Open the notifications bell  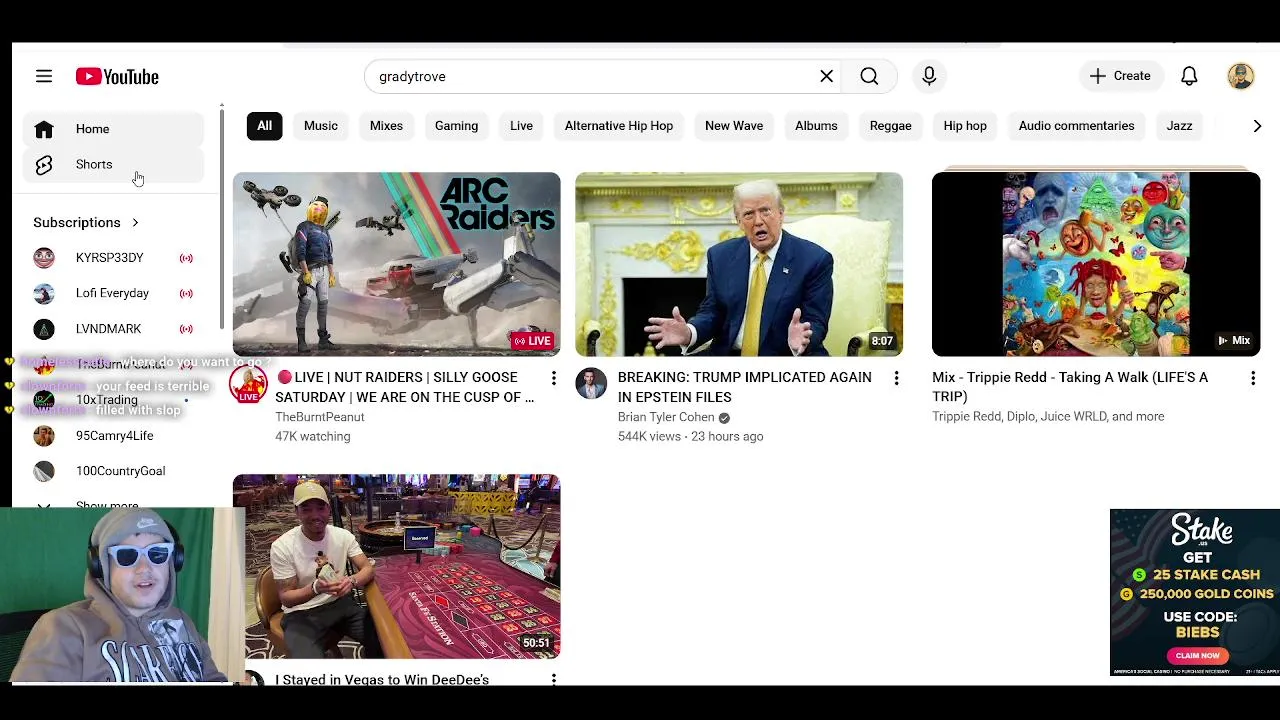[x=1189, y=76]
